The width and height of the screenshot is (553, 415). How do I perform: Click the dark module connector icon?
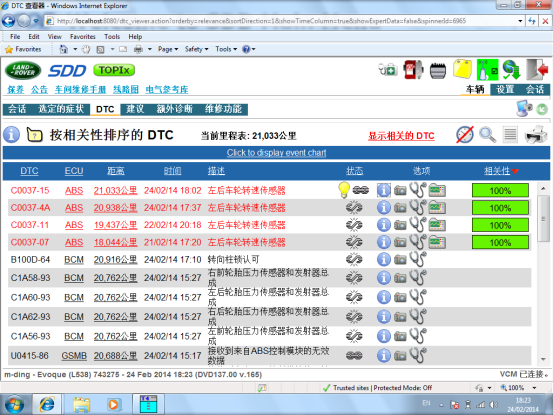click(x=438, y=70)
